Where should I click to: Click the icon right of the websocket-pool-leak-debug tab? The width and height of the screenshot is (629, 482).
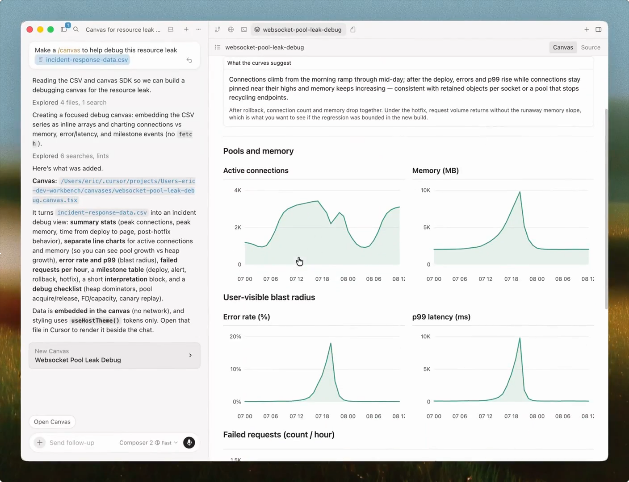pos(353,29)
